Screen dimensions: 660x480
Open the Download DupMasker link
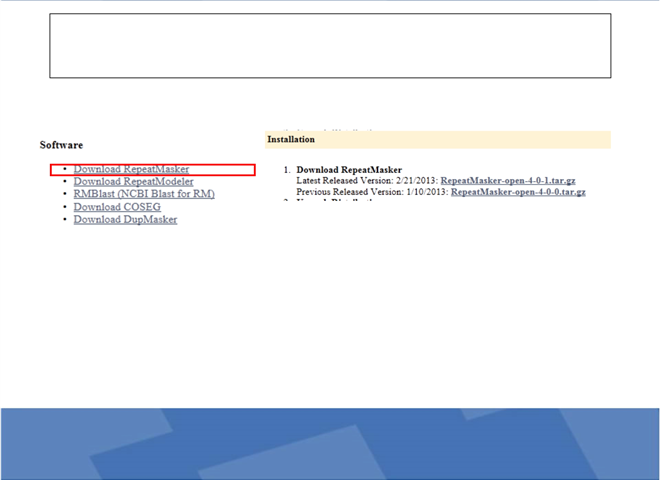coord(125,219)
